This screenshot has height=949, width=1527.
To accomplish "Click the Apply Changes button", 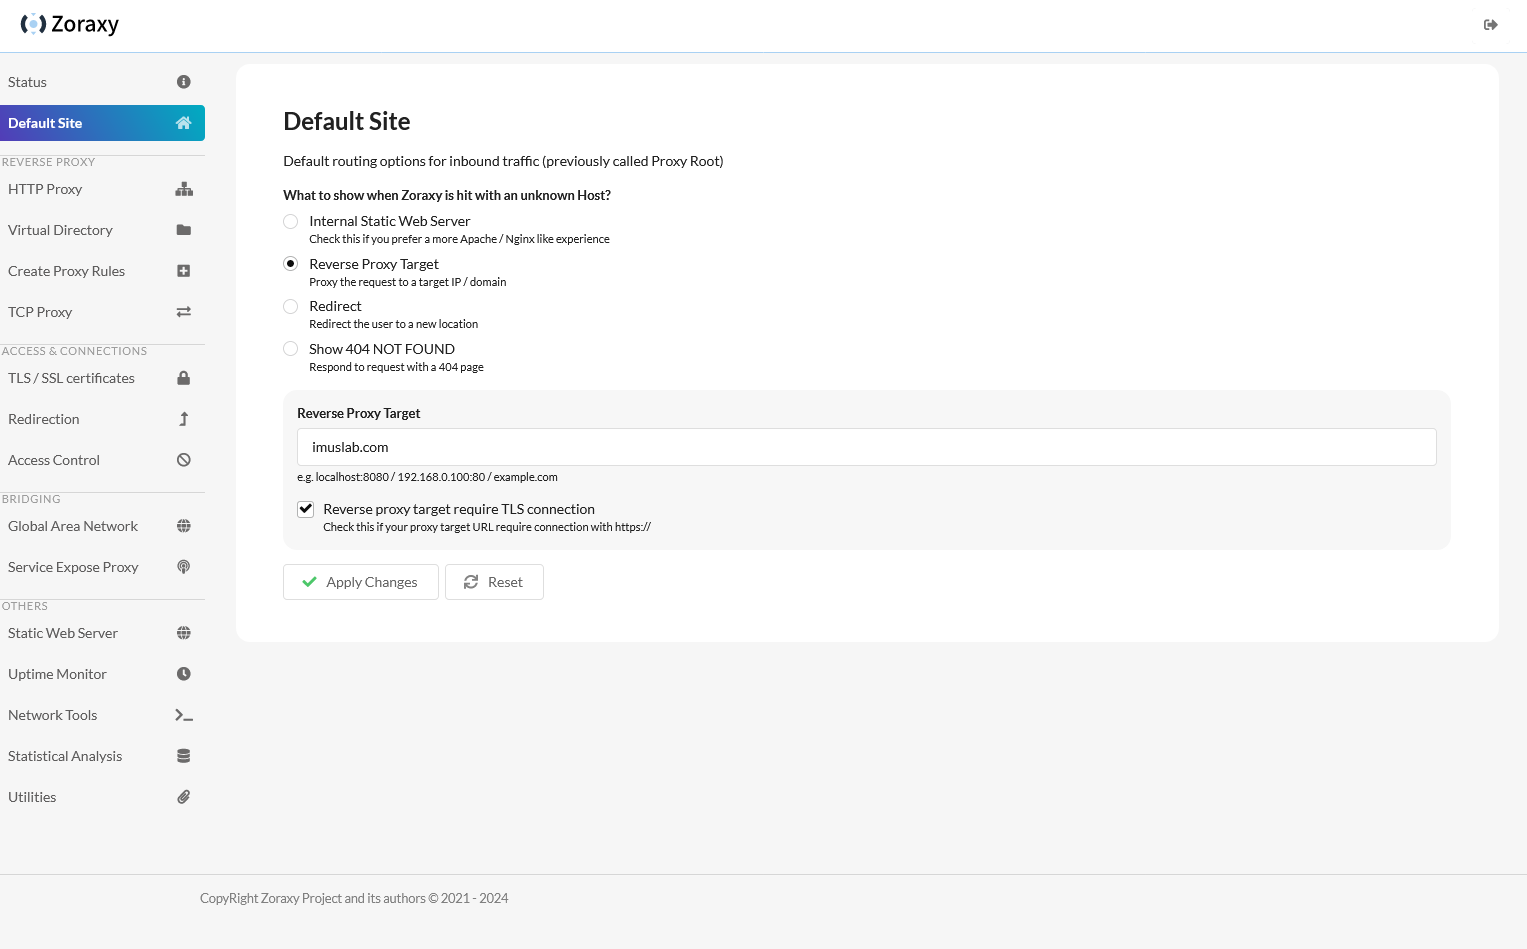I will [360, 581].
